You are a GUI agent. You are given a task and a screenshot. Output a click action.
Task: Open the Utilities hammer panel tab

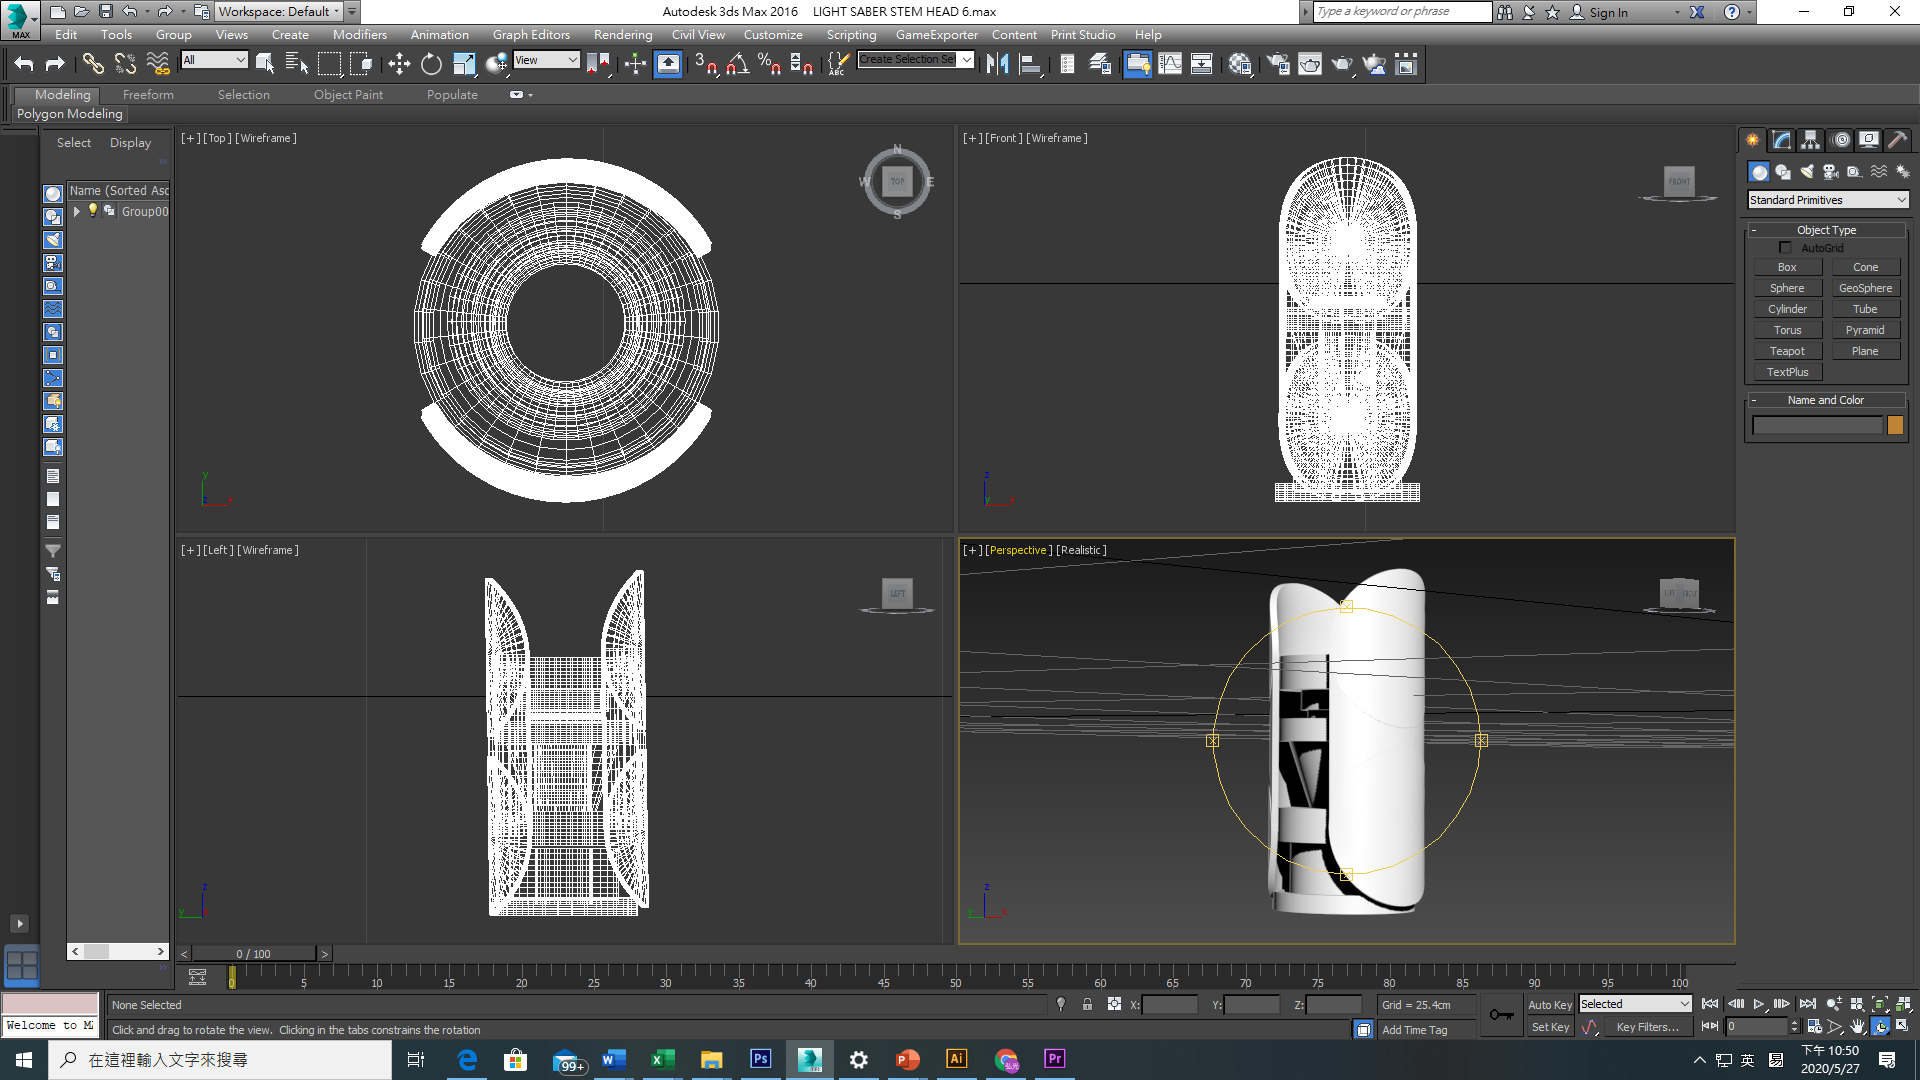(1898, 140)
